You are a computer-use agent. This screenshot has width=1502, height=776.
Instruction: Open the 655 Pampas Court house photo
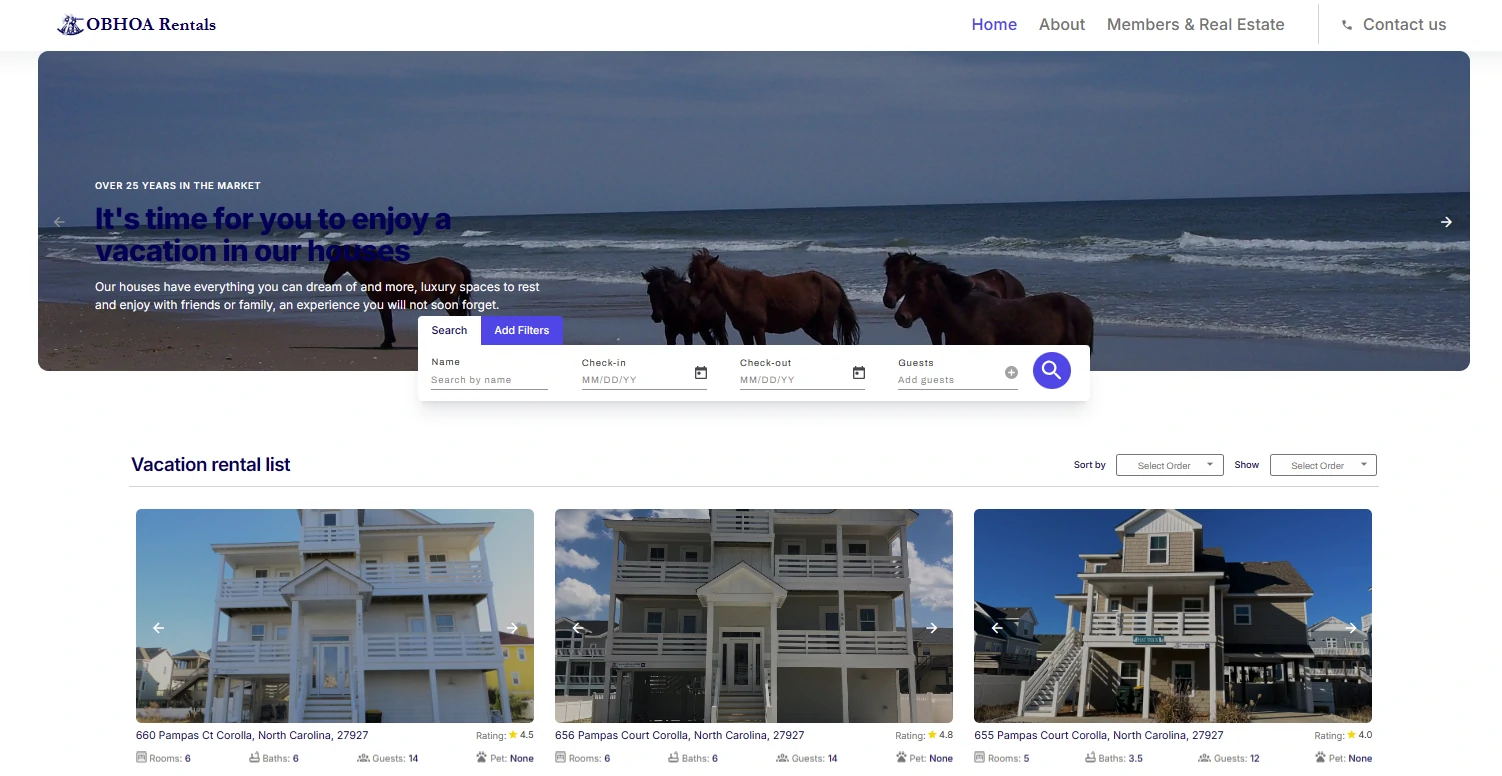coord(1173,616)
